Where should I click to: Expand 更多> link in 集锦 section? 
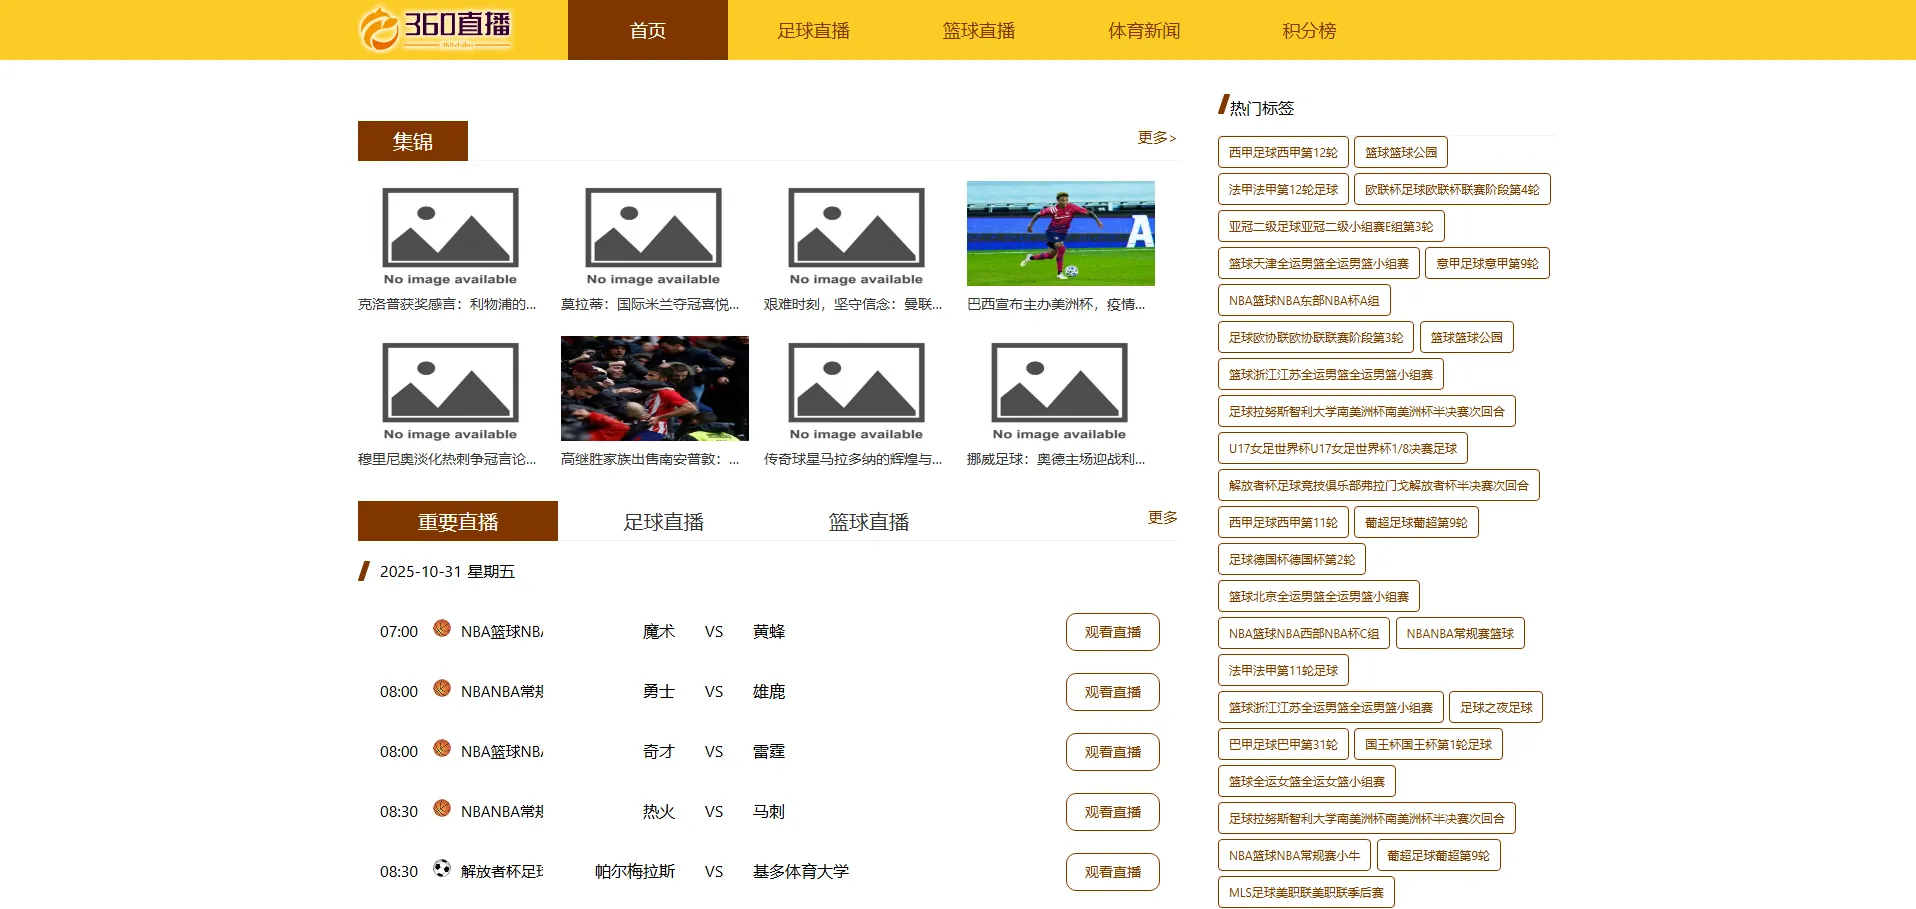point(1156,137)
